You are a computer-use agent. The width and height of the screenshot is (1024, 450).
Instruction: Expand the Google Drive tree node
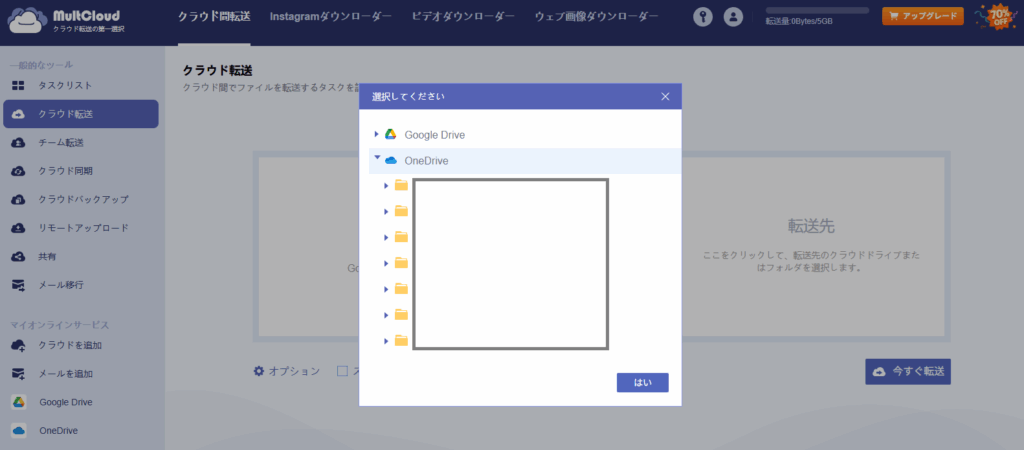click(x=377, y=134)
